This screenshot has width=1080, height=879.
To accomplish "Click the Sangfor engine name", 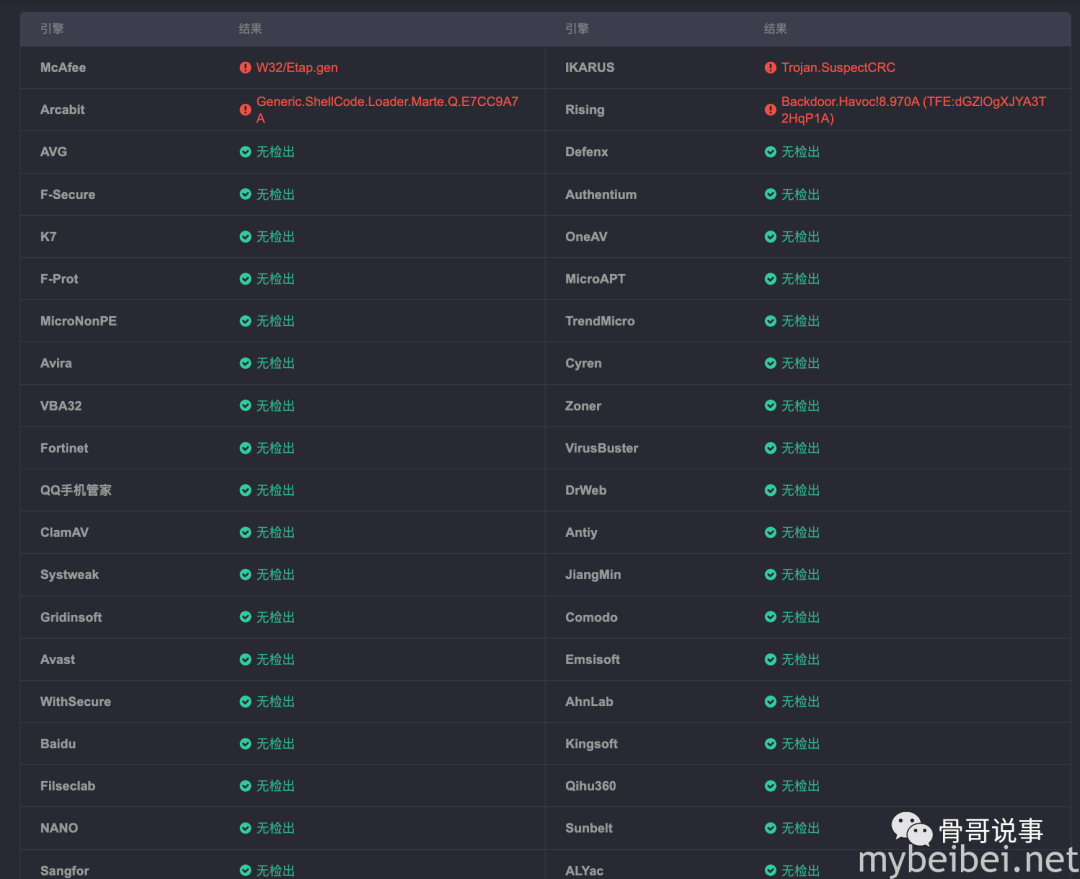I will tap(64, 871).
